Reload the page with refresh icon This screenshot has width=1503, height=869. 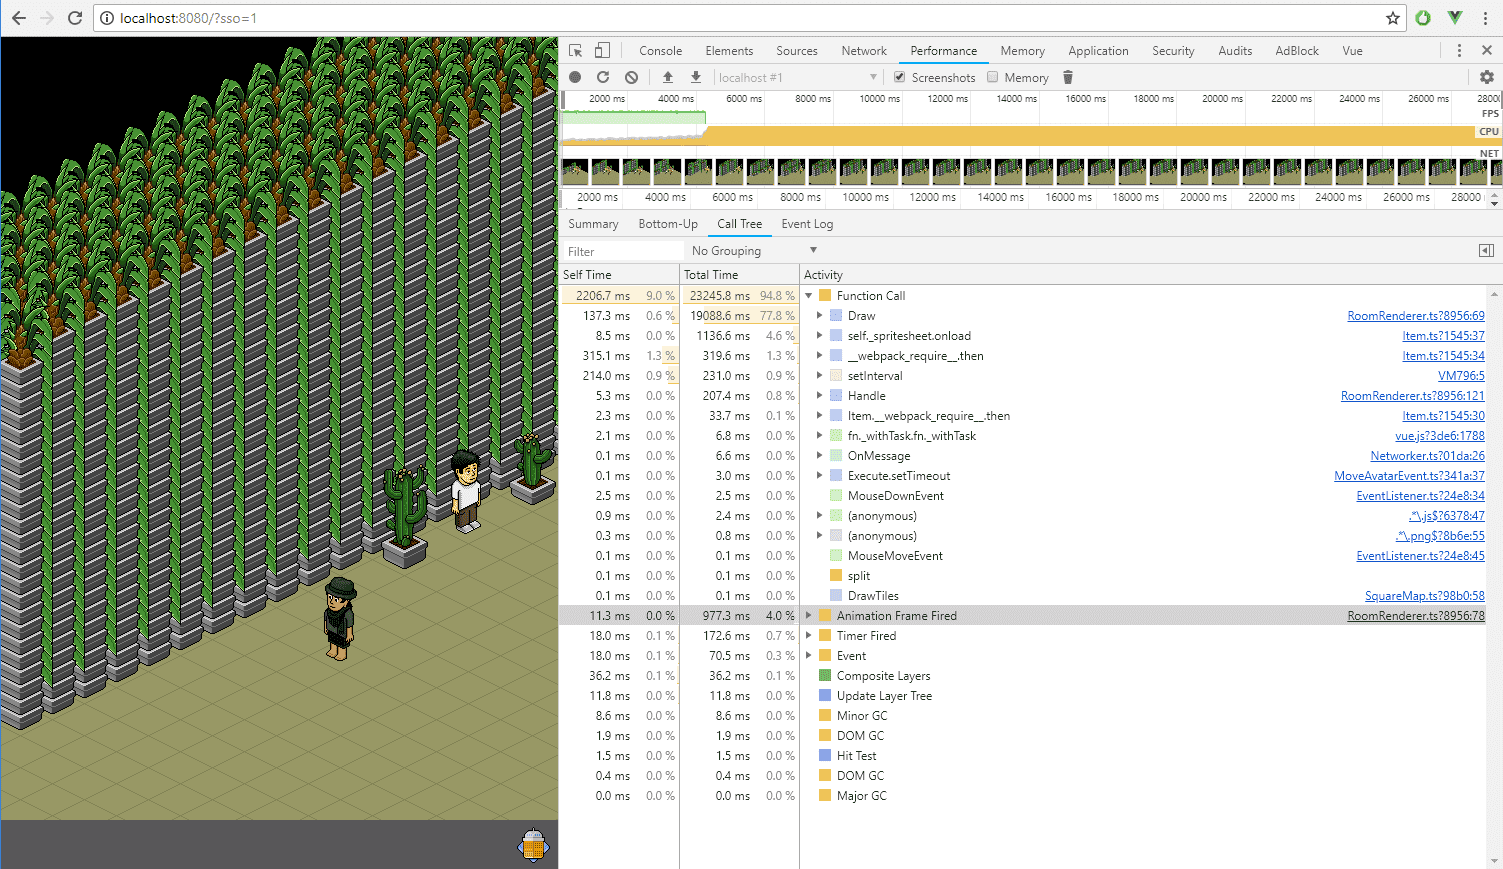tap(75, 18)
